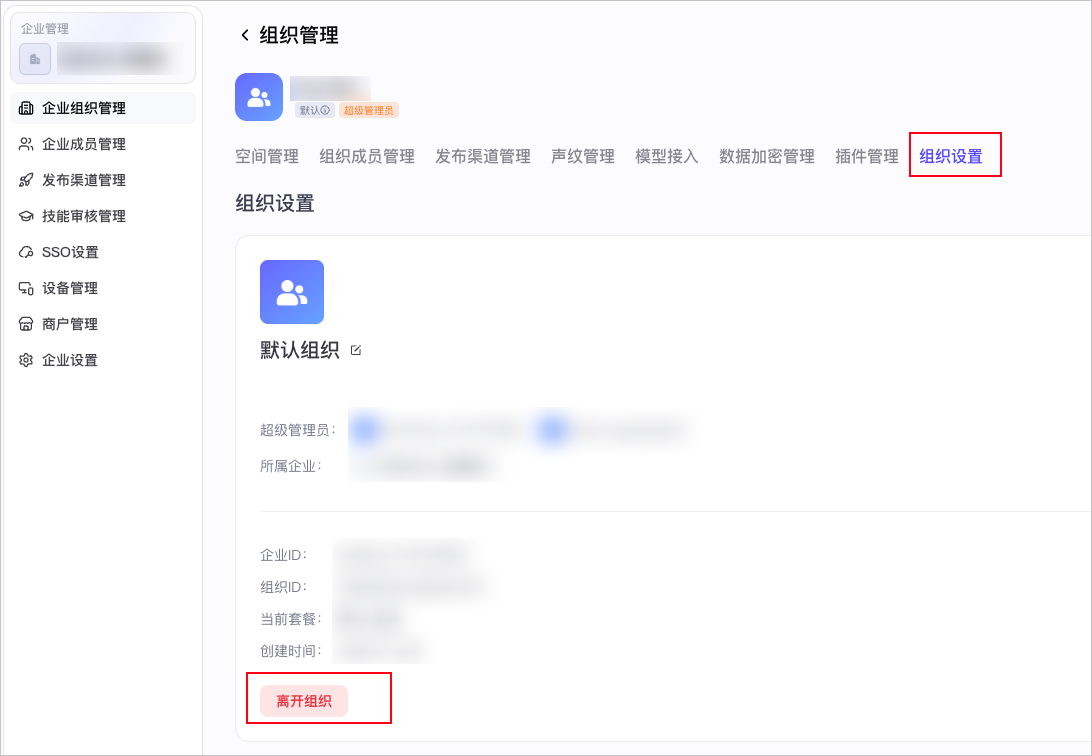Click the large organization avatar thumbnail in settings card
Screen dimensions: 1092x756
(x=292, y=292)
